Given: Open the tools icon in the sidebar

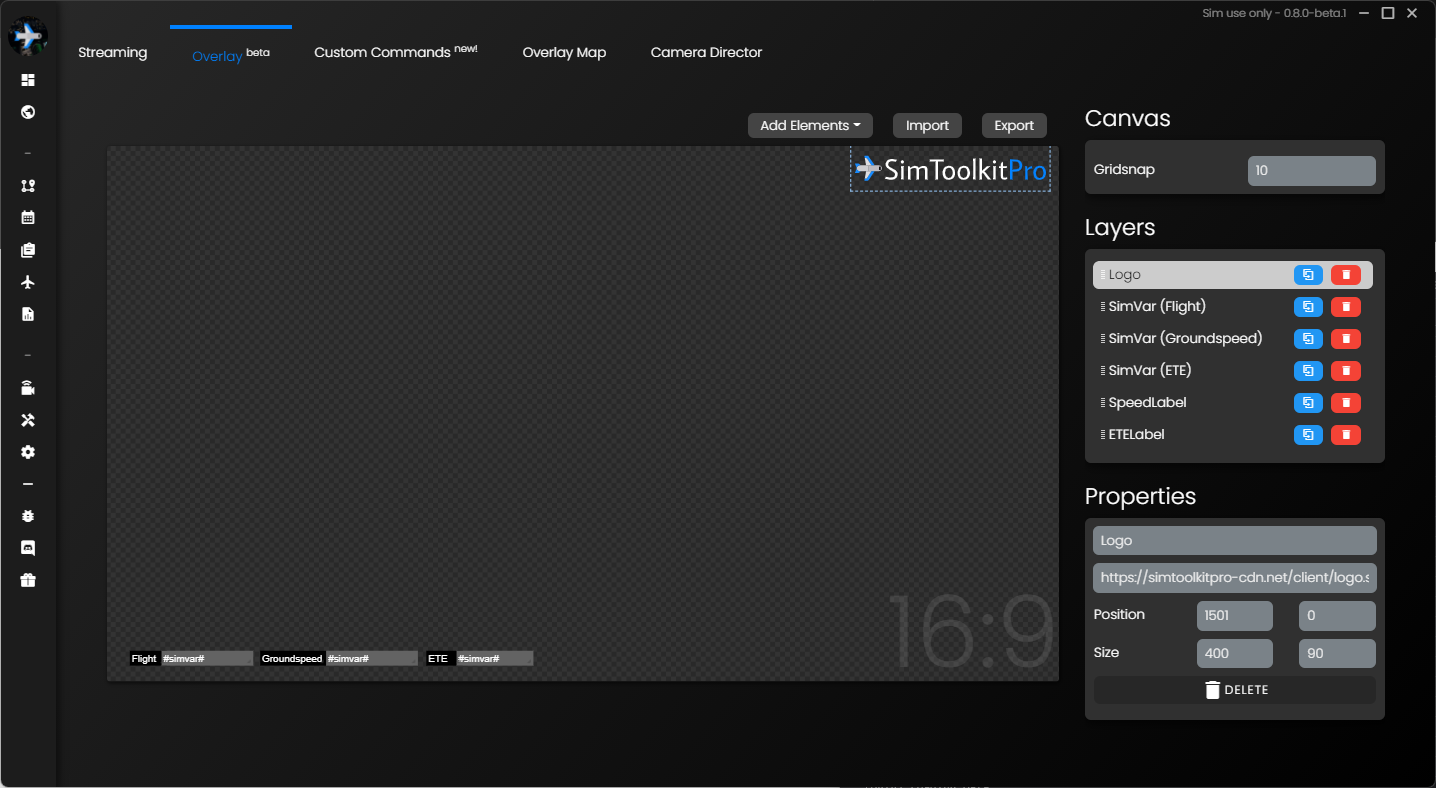Looking at the screenshot, I should pyautogui.click(x=28, y=420).
